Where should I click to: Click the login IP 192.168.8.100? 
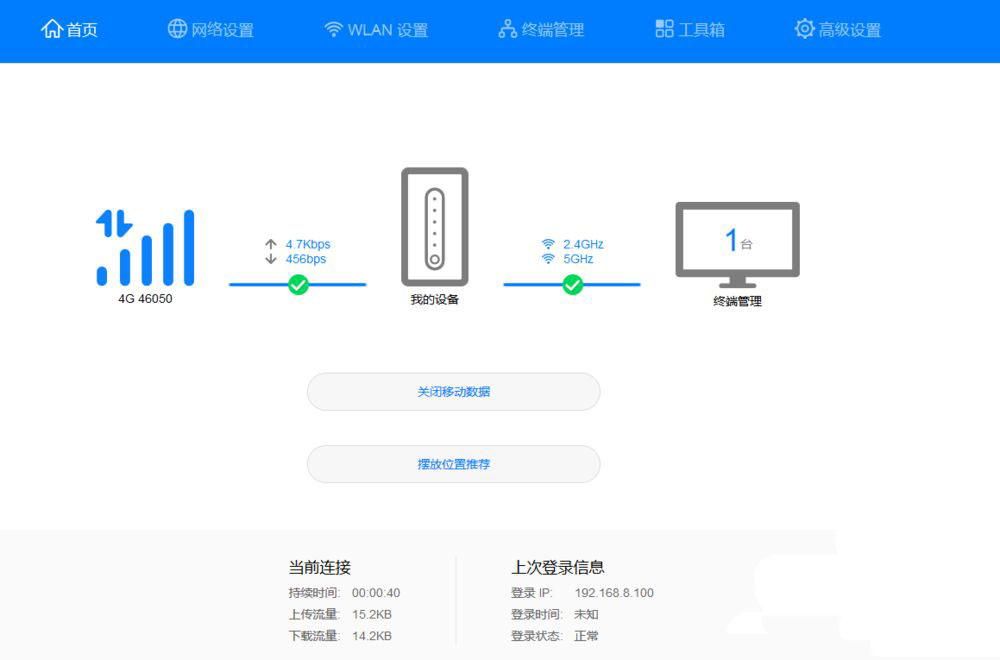pos(614,593)
